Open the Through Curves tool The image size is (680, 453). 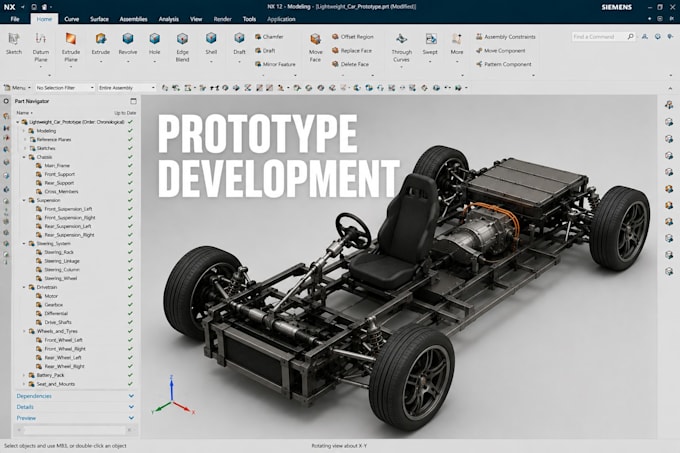402,47
